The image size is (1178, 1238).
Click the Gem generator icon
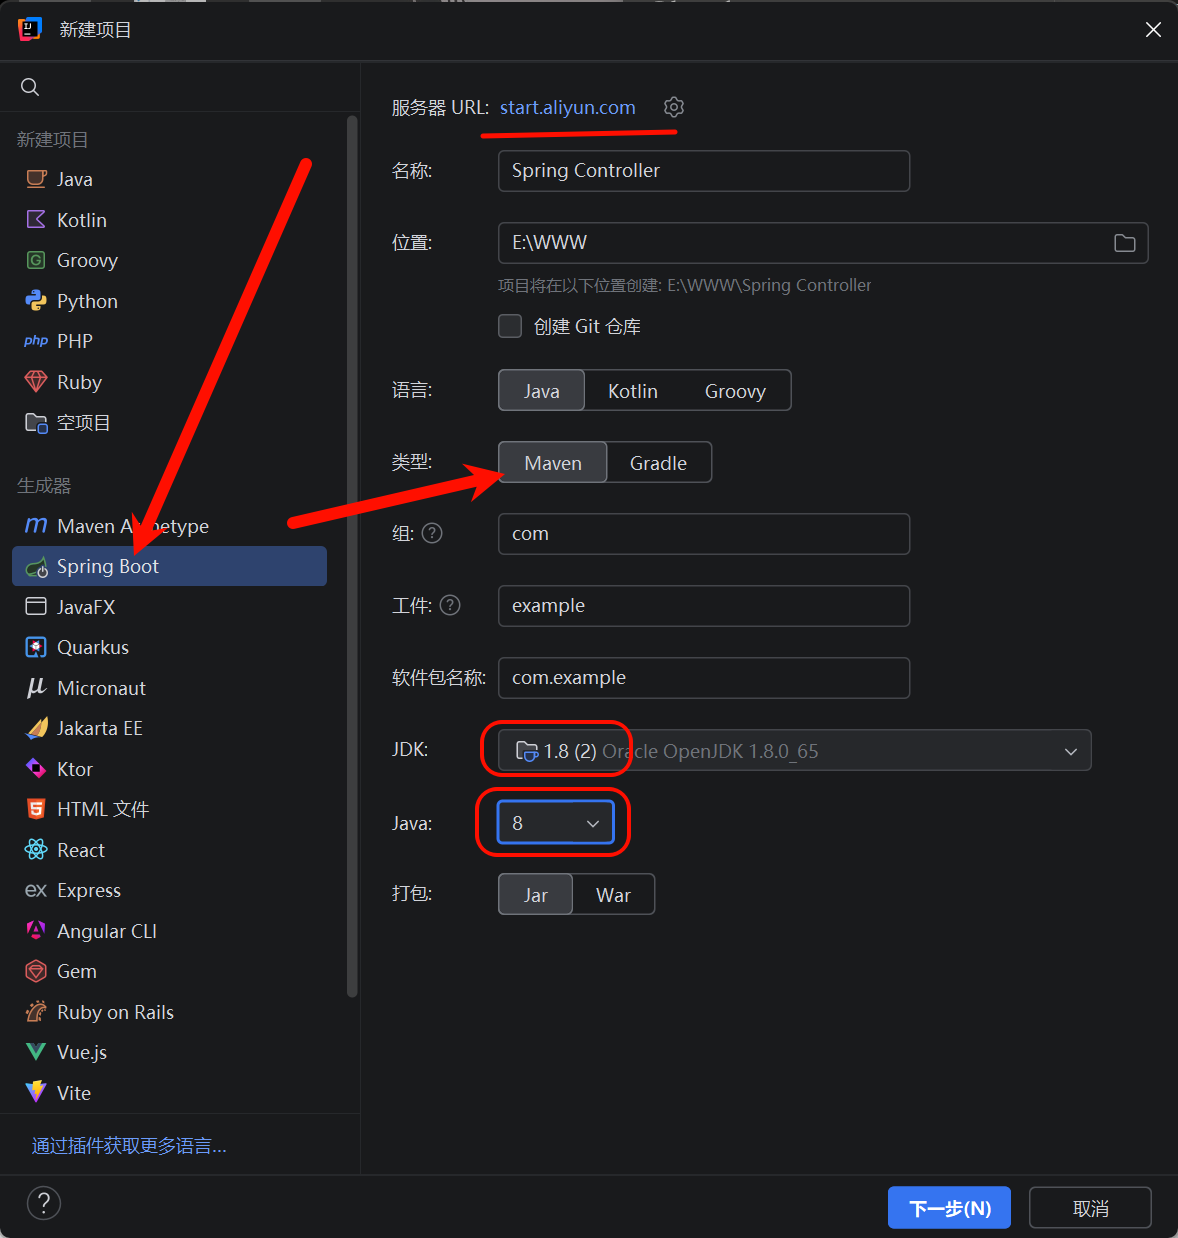point(36,971)
